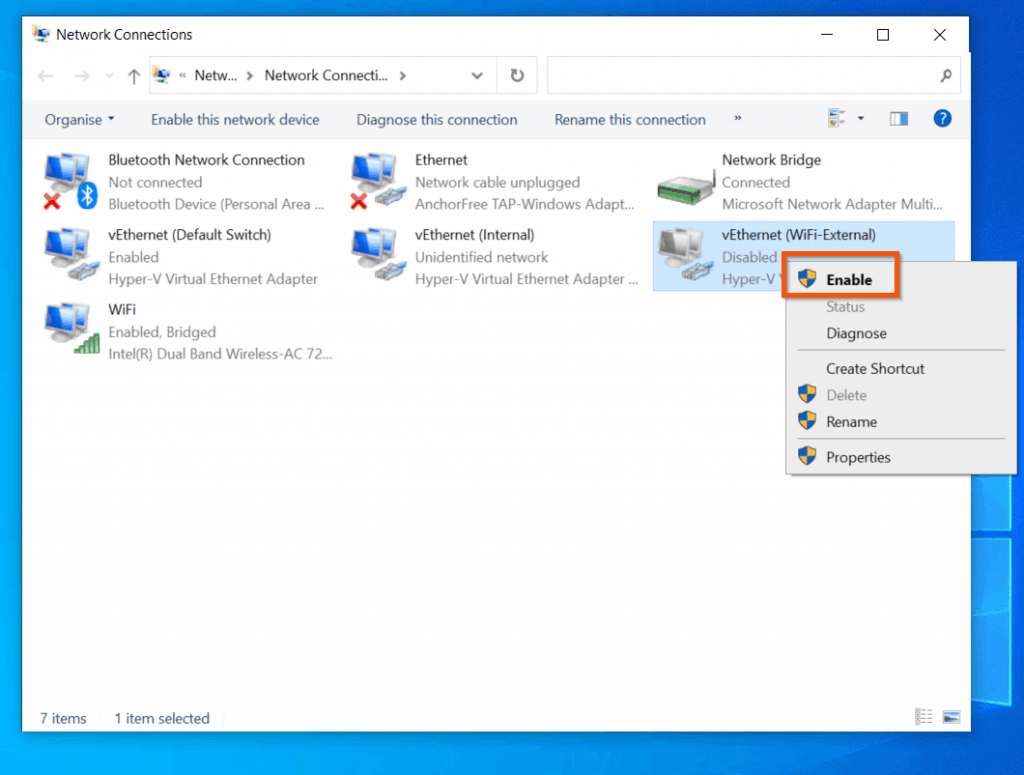The height and width of the screenshot is (775, 1024).
Task: Open Help via the question mark icon
Action: (x=942, y=118)
